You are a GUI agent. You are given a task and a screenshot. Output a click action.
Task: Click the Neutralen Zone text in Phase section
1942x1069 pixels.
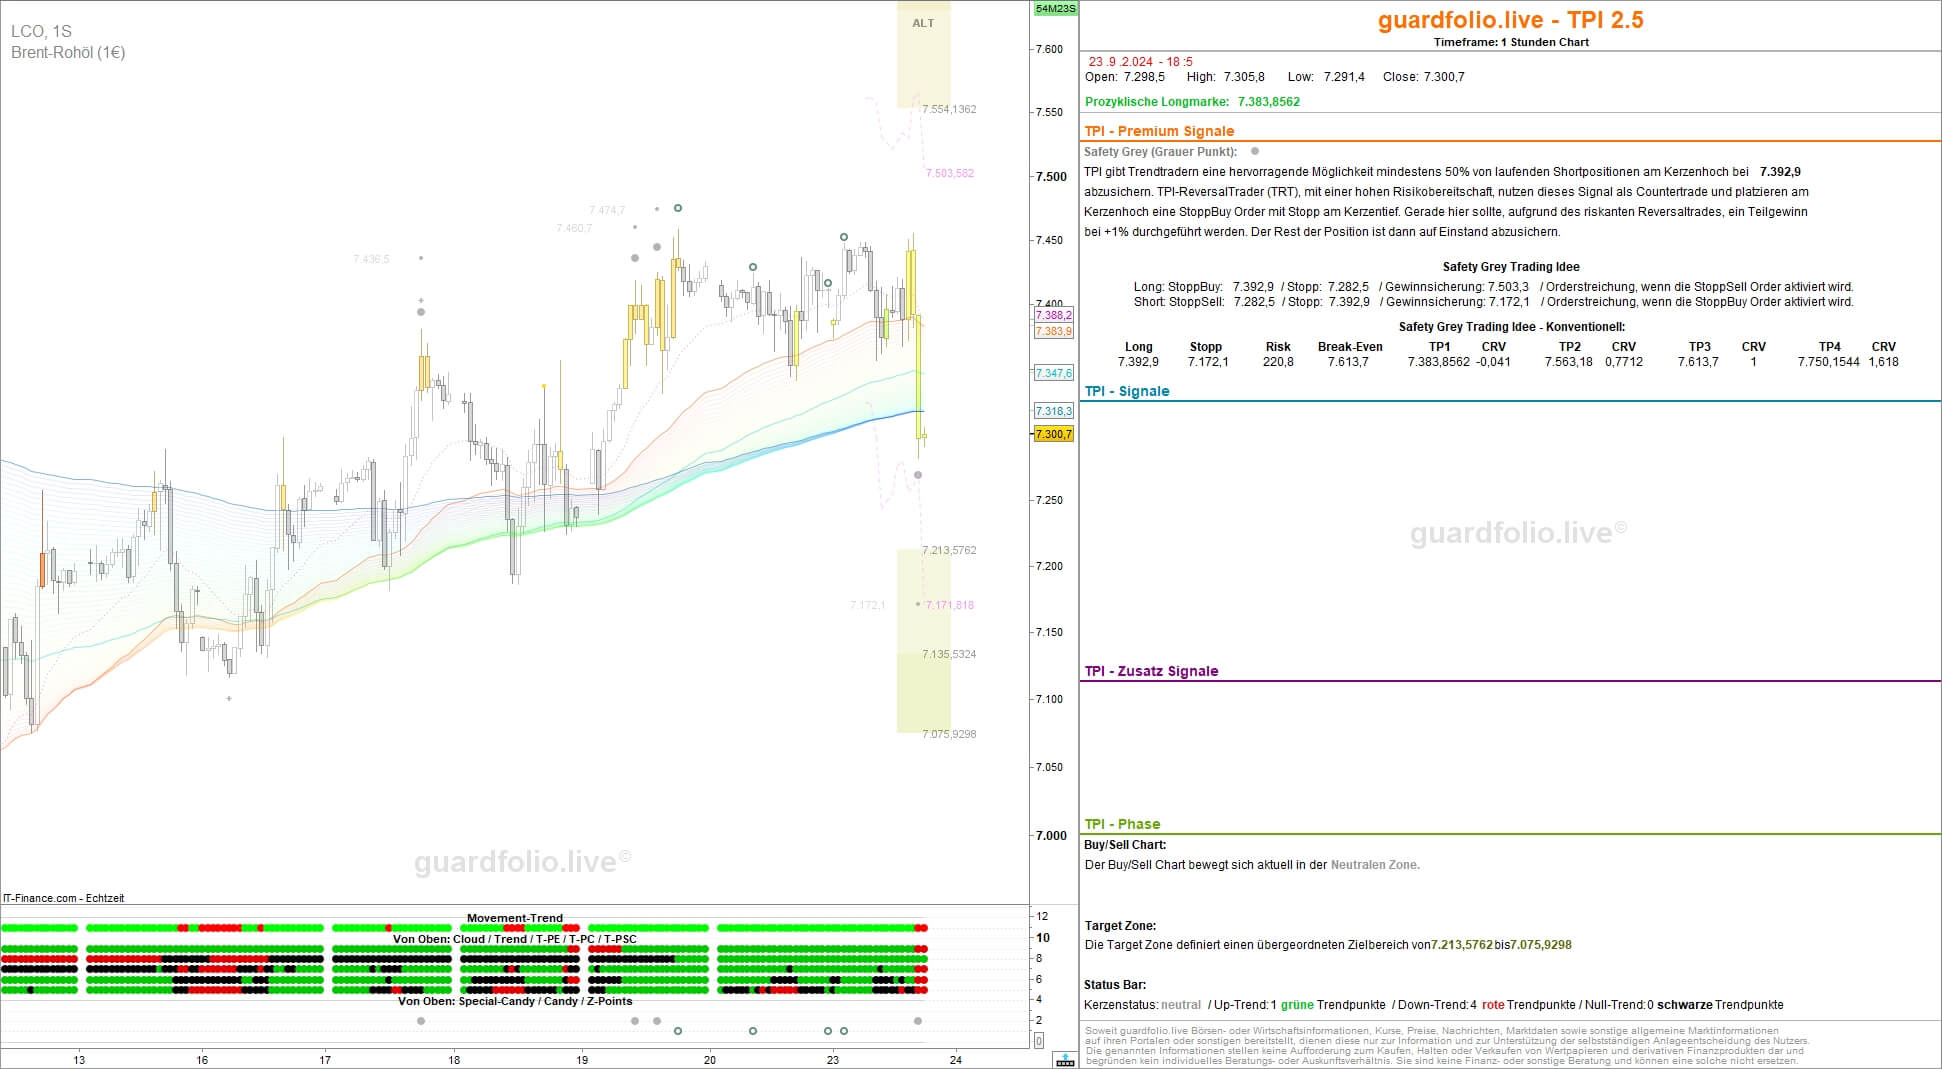(x=1375, y=865)
